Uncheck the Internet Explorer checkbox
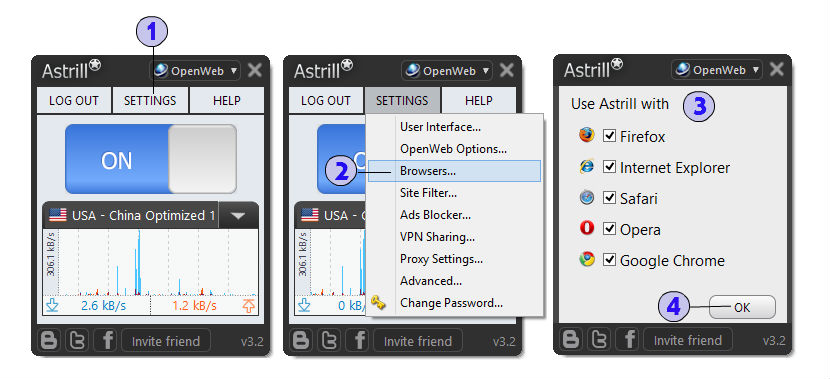Image resolution: width=830 pixels, height=379 pixels. (610, 167)
